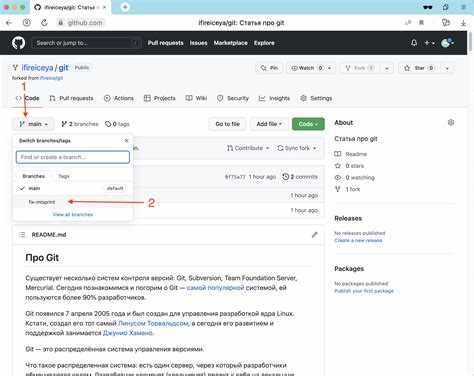The height and width of the screenshot is (376, 474).
Task: Click Create a new release
Action: pos(358,240)
